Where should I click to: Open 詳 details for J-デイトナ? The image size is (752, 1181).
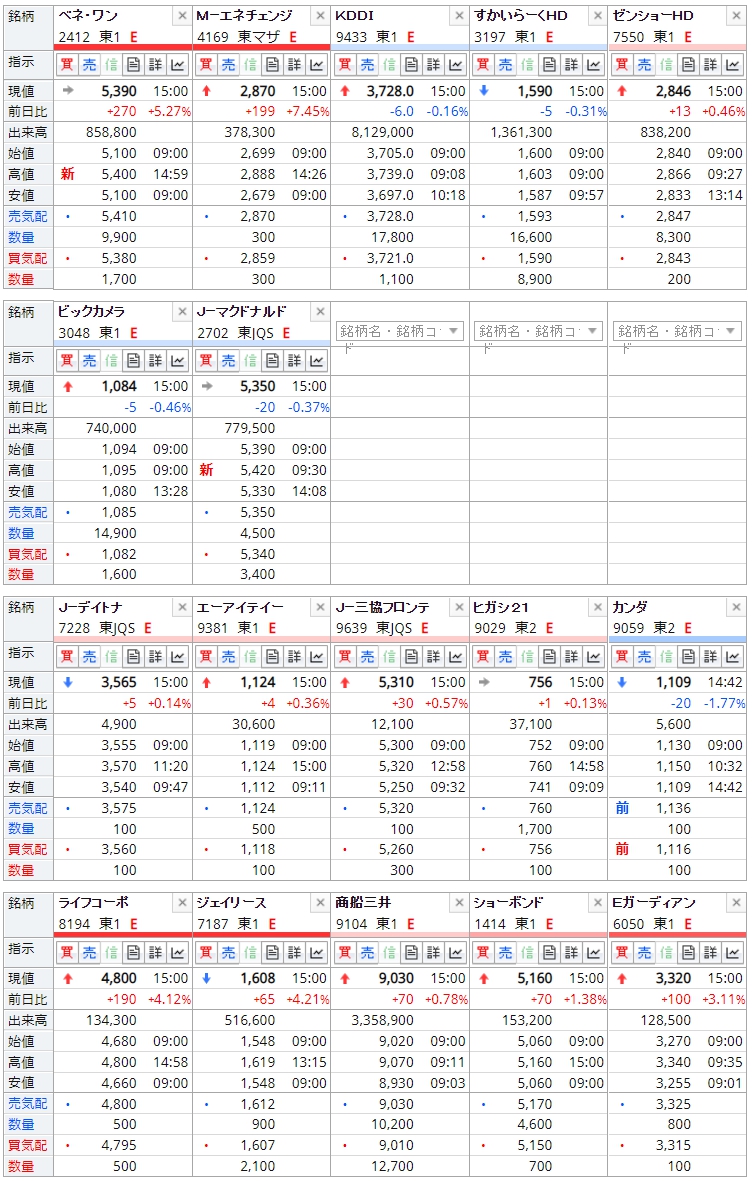coord(156,657)
